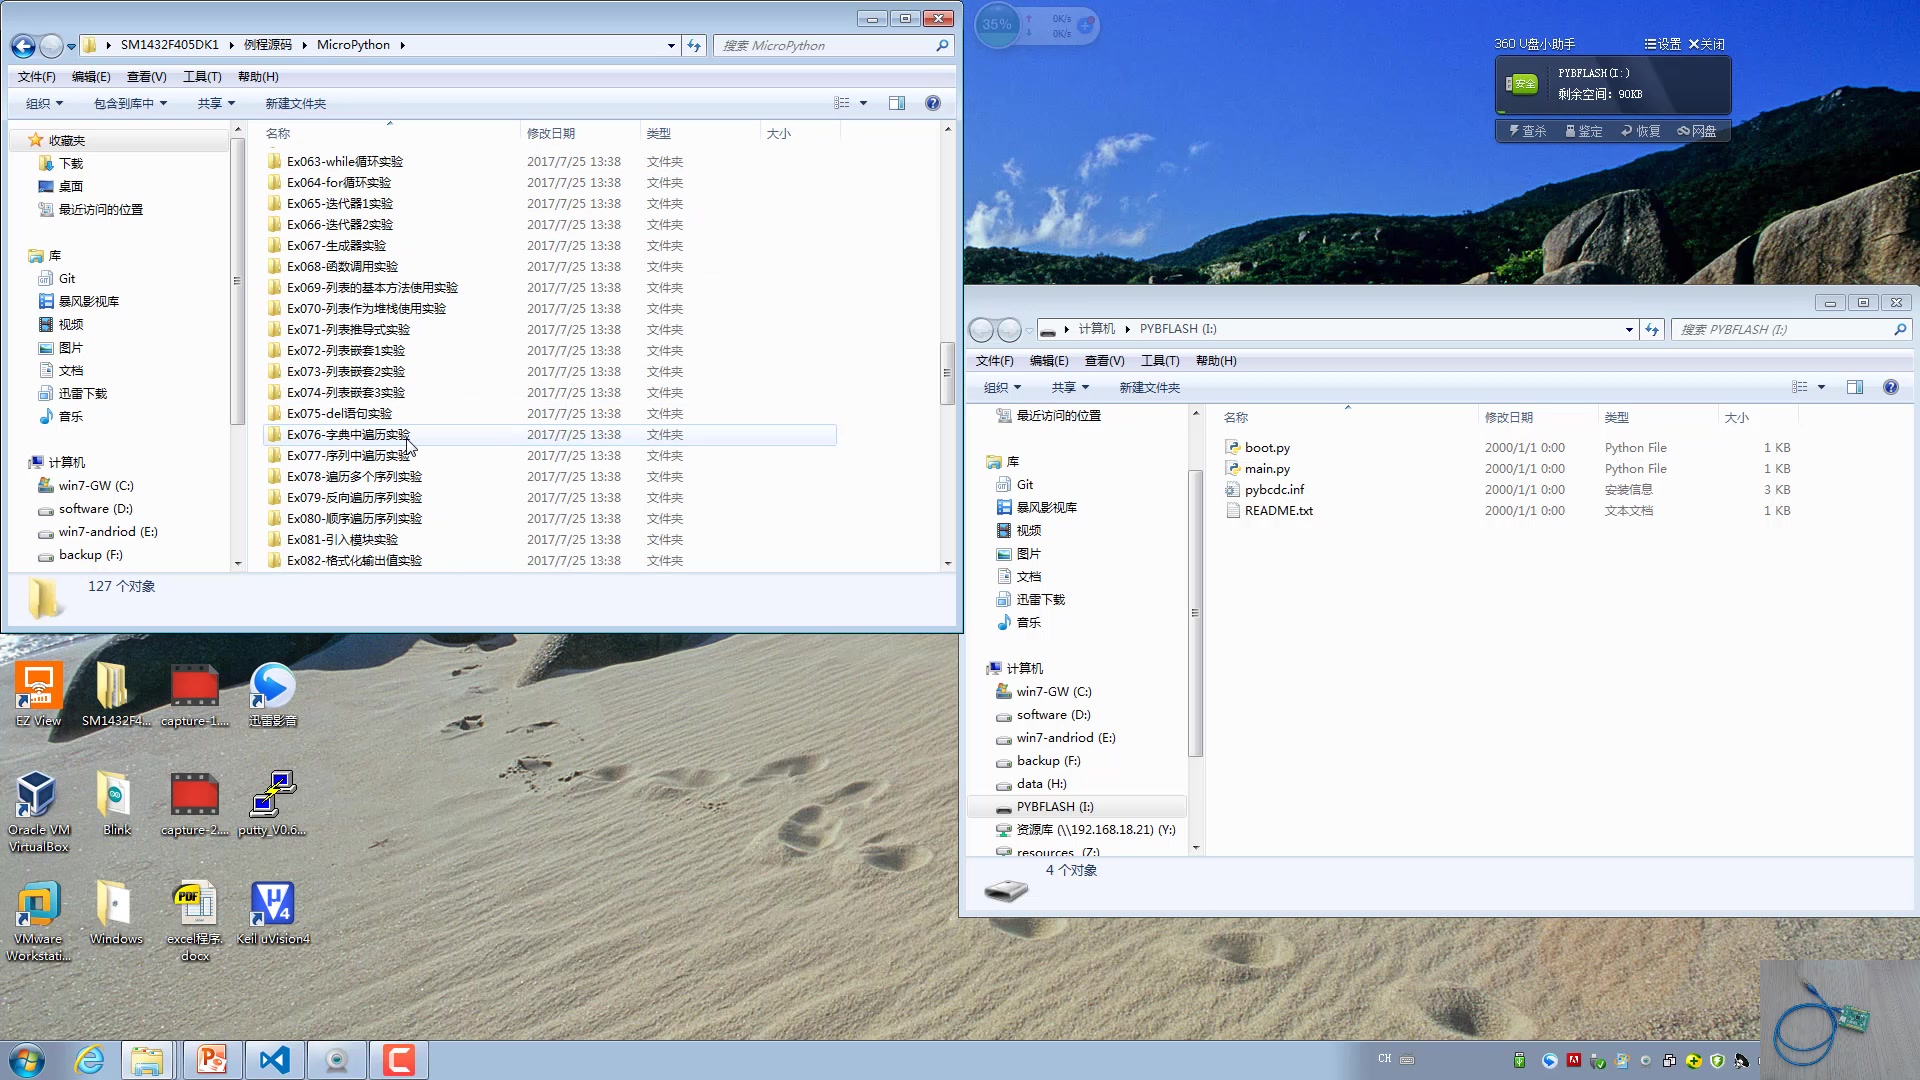Image resolution: width=1920 pixels, height=1080 pixels.
Task: Open Oracle VM VirtualBox icon
Action: click(38, 796)
